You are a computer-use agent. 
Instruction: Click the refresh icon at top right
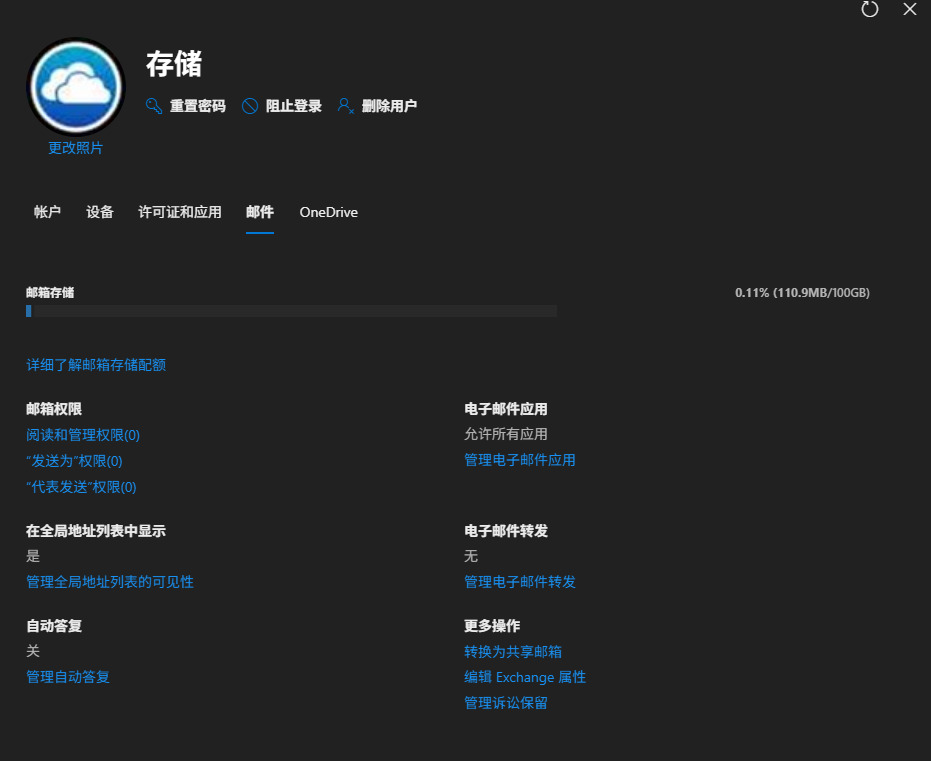tap(869, 9)
